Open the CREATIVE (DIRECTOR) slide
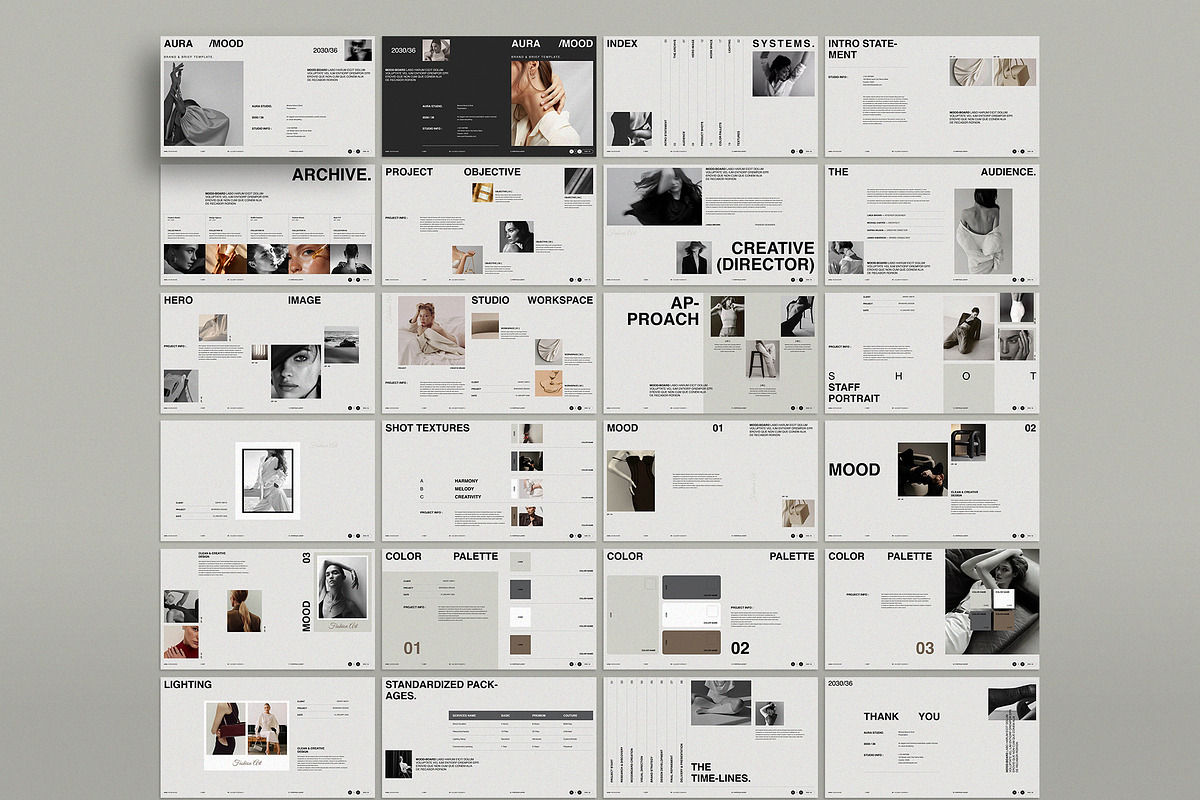 [x=710, y=224]
